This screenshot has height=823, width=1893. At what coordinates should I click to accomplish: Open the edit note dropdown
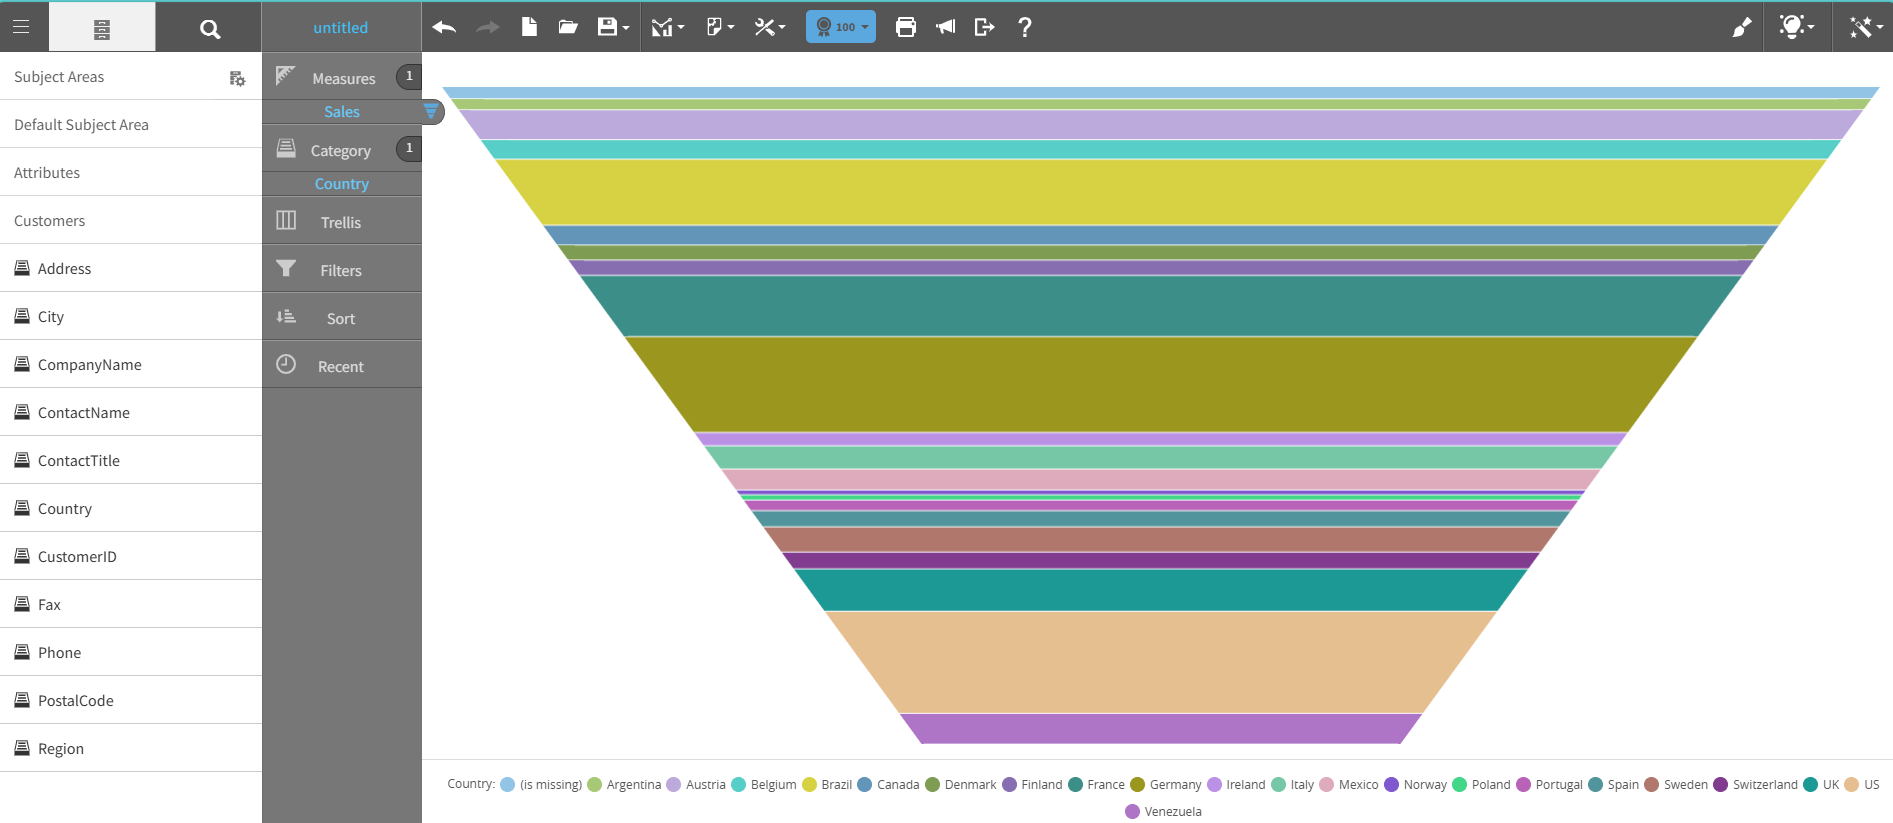pyautogui.click(x=720, y=27)
